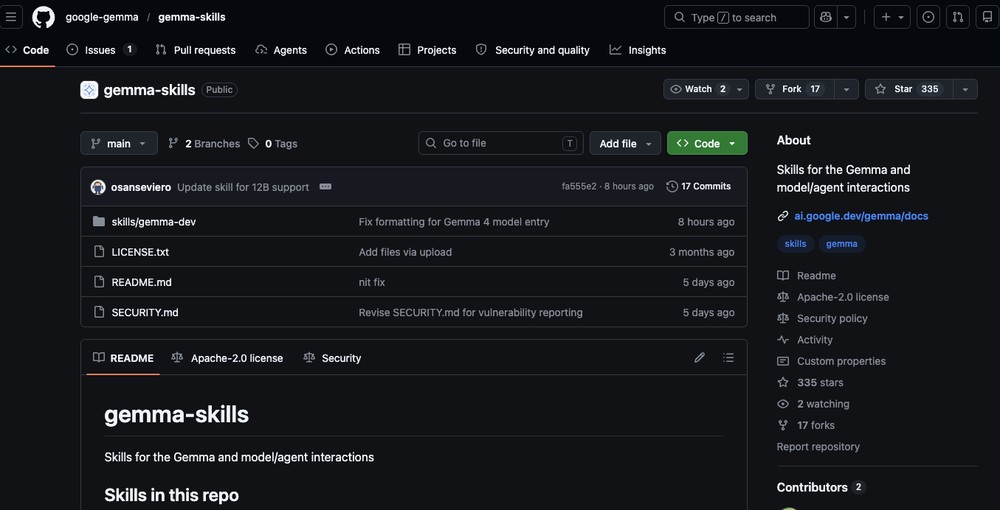Open commit message nit fix

click(x=372, y=282)
